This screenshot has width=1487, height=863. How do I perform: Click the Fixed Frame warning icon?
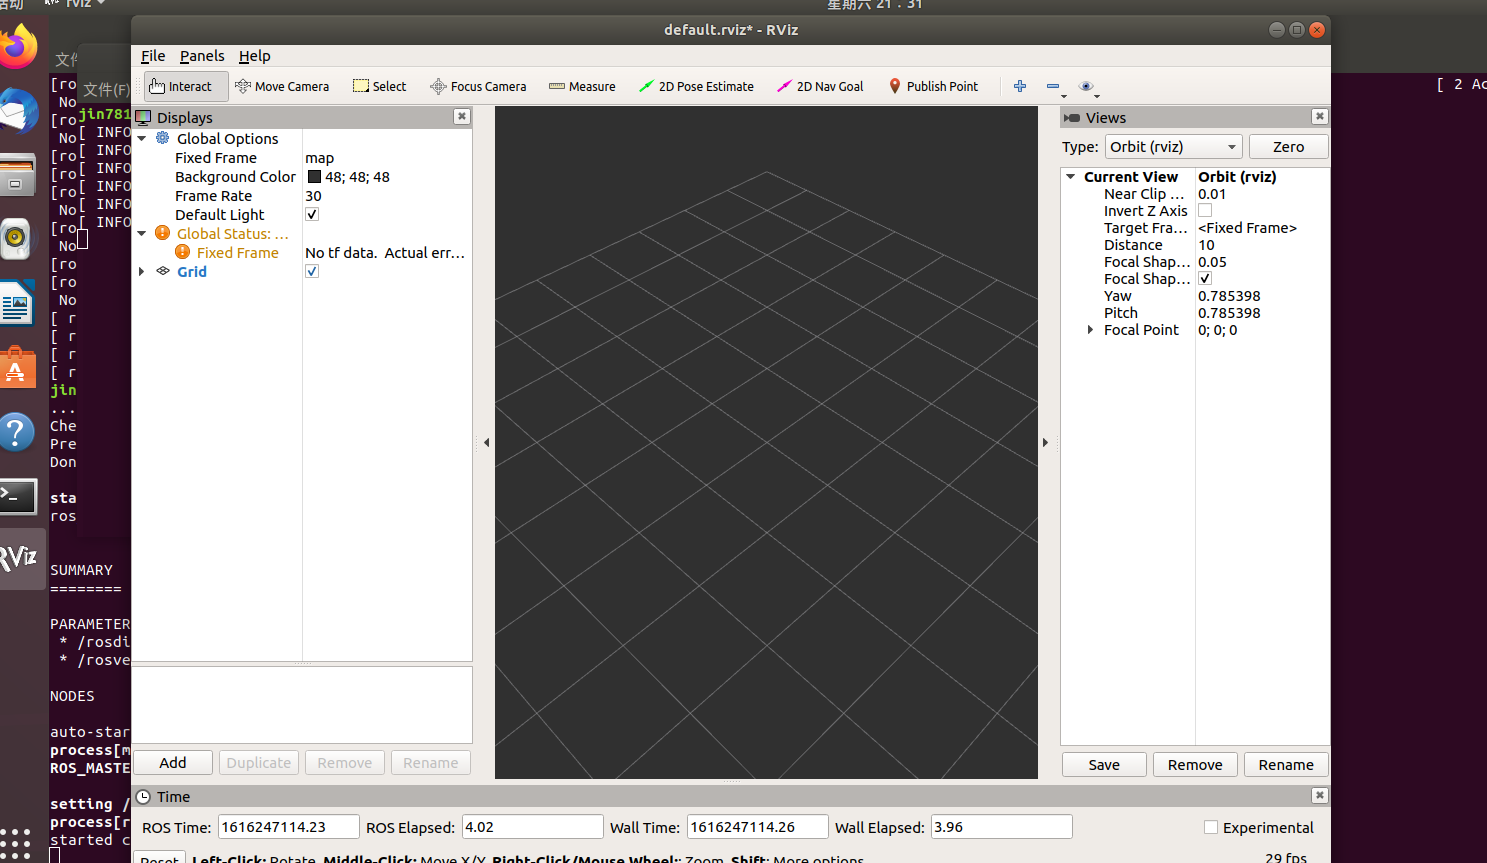tap(183, 252)
